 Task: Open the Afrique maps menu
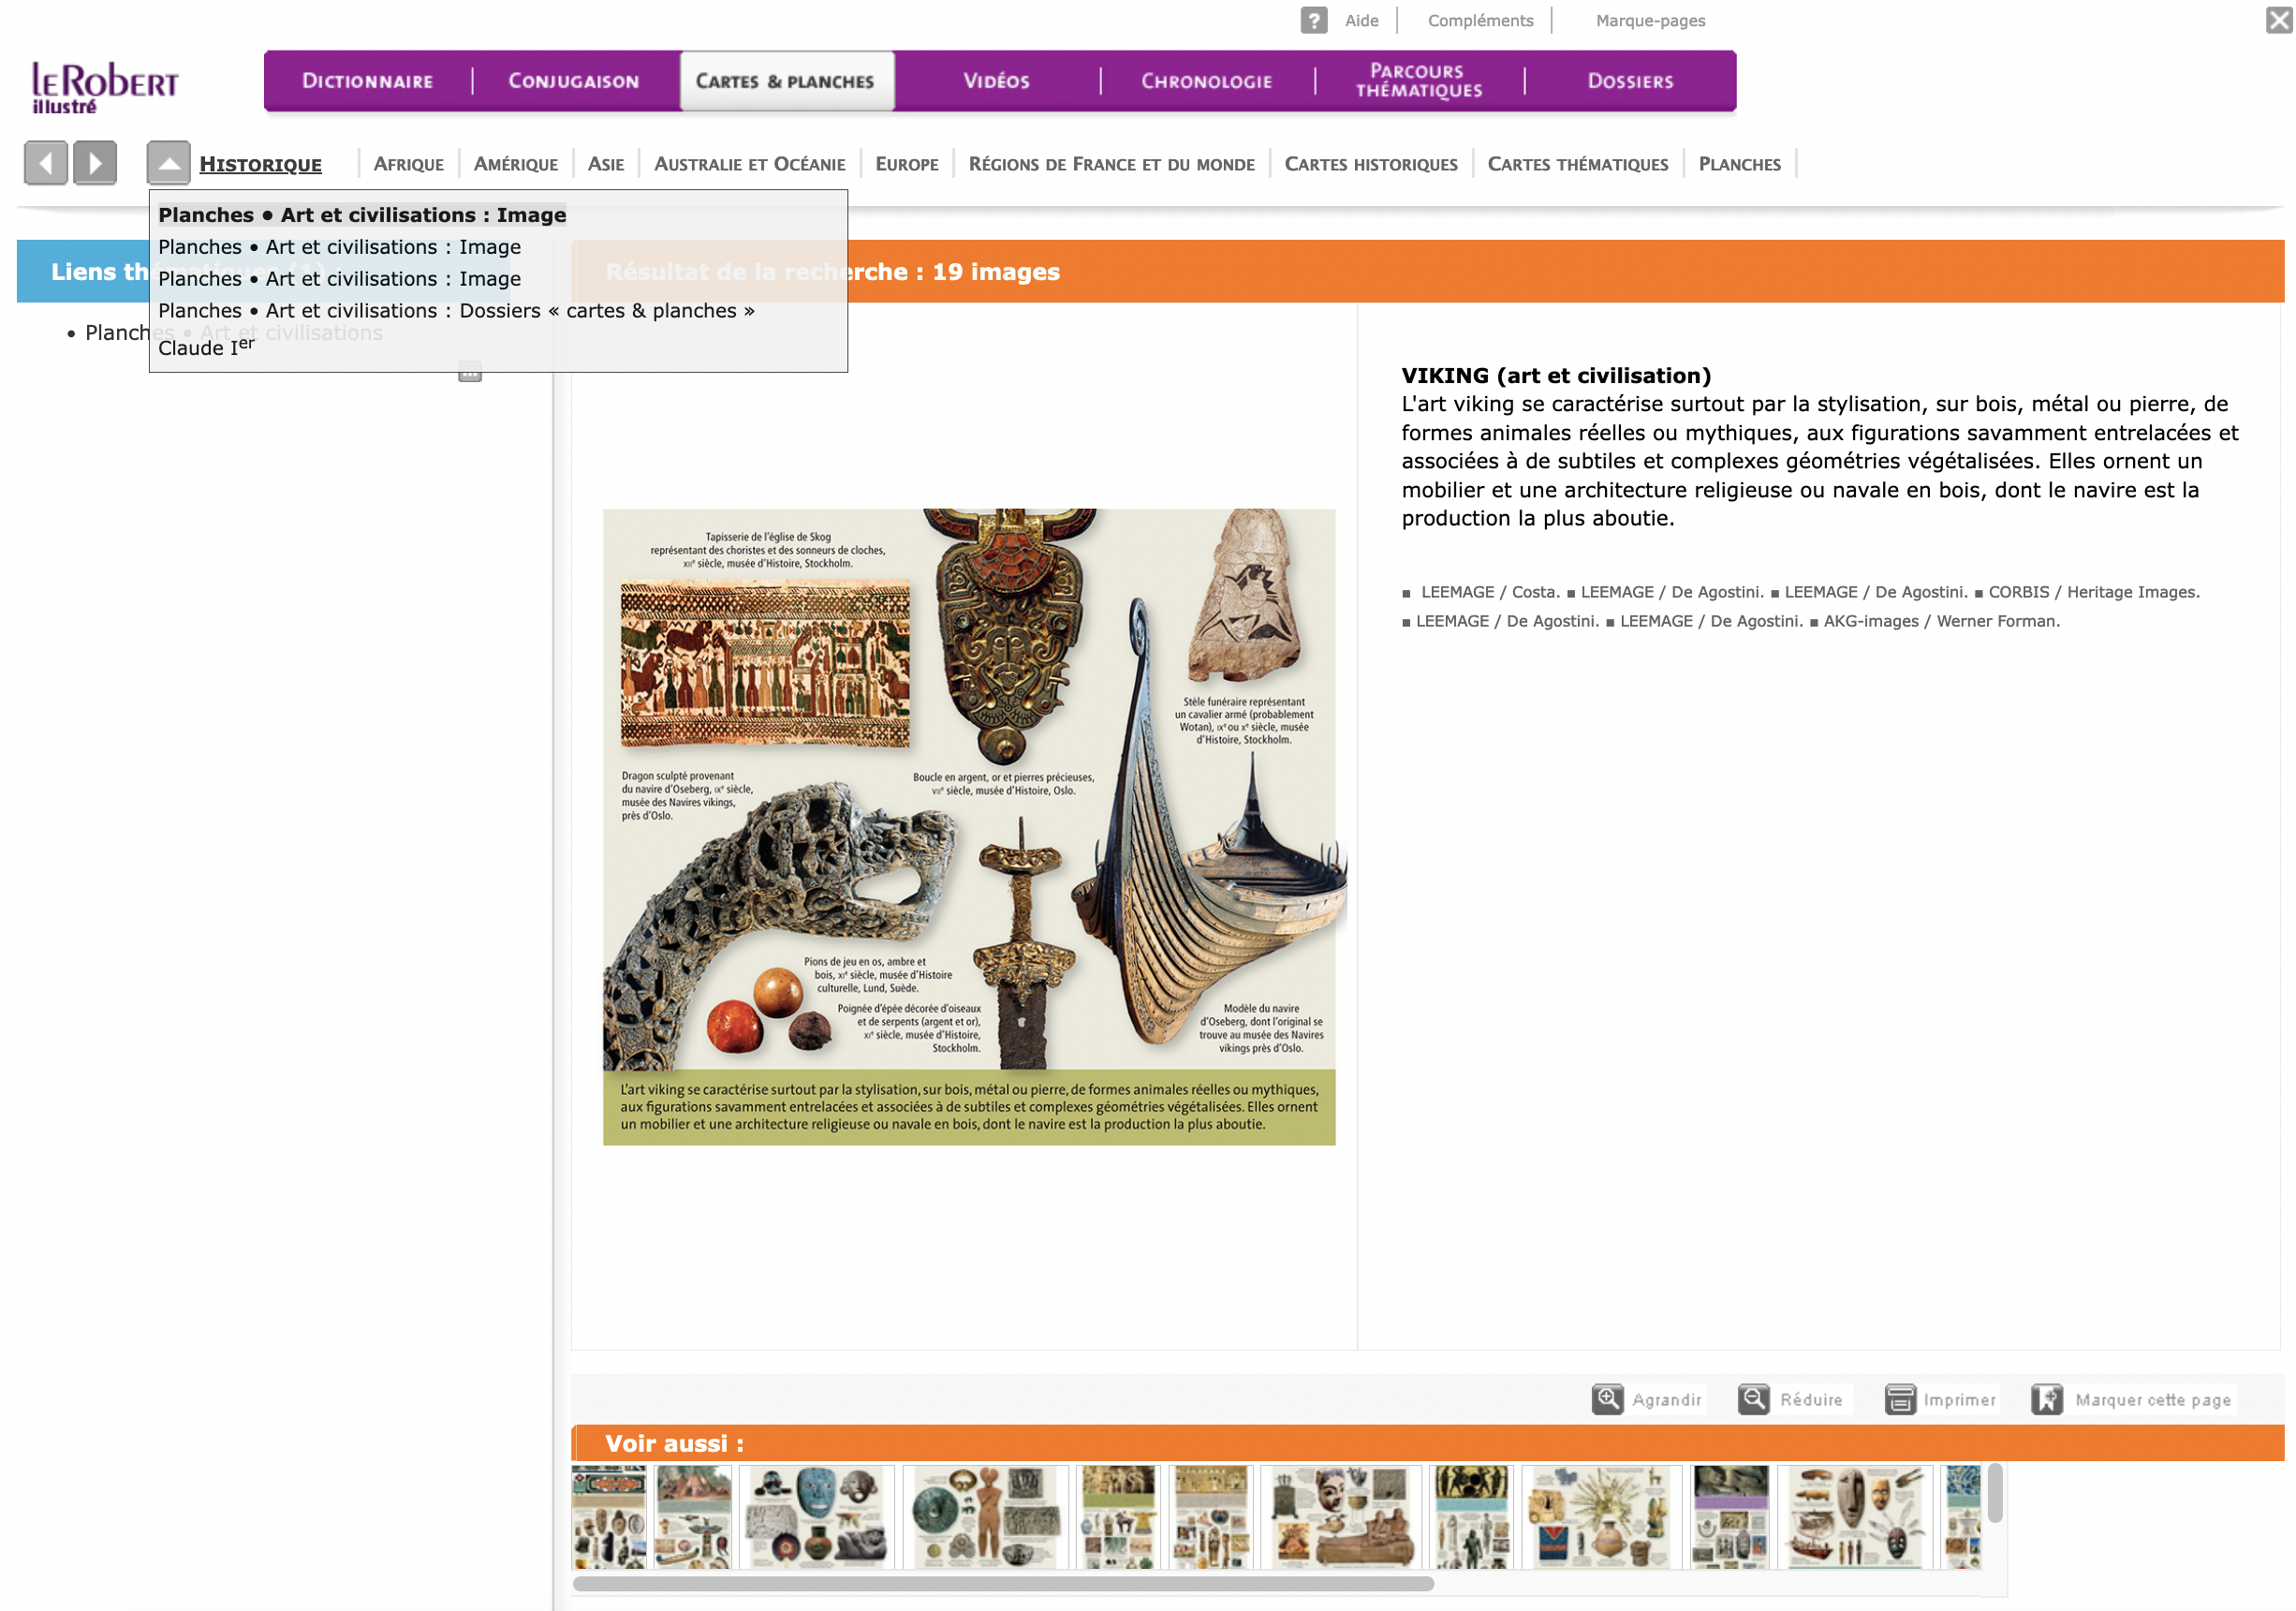[x=408, y=164]
